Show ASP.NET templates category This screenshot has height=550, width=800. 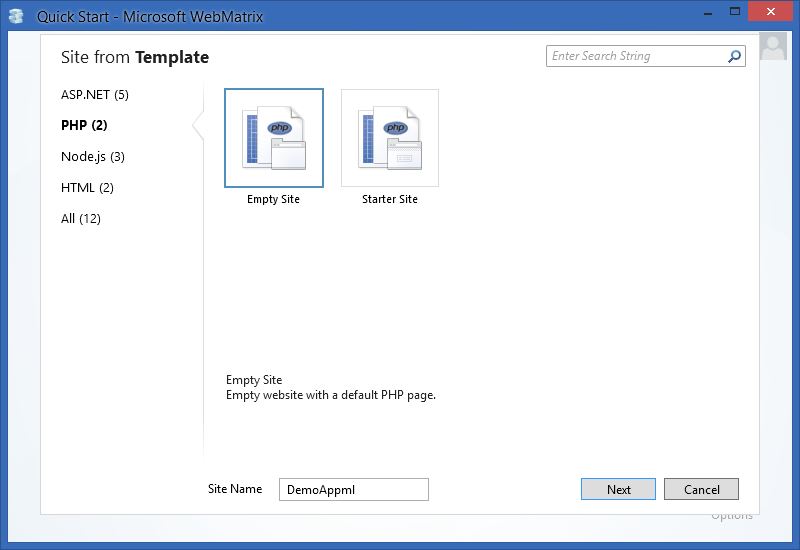[95, 95]
